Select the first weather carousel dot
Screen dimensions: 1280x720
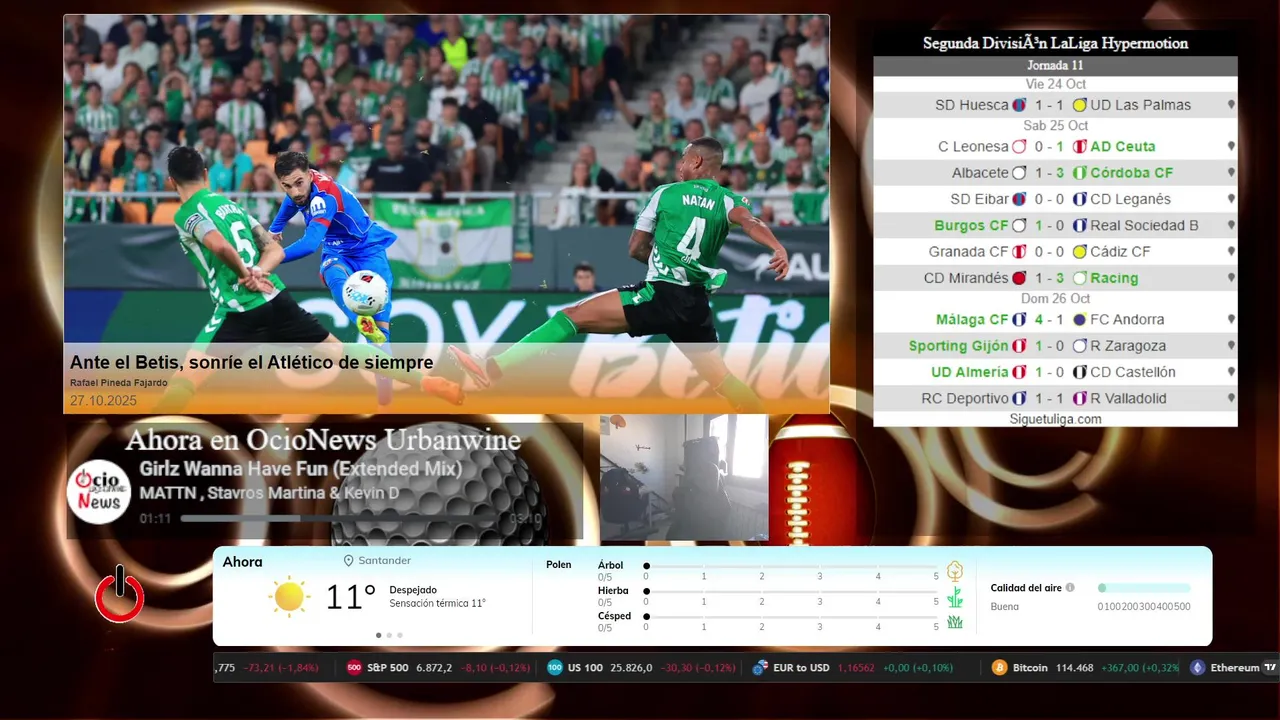click(378, 635)
